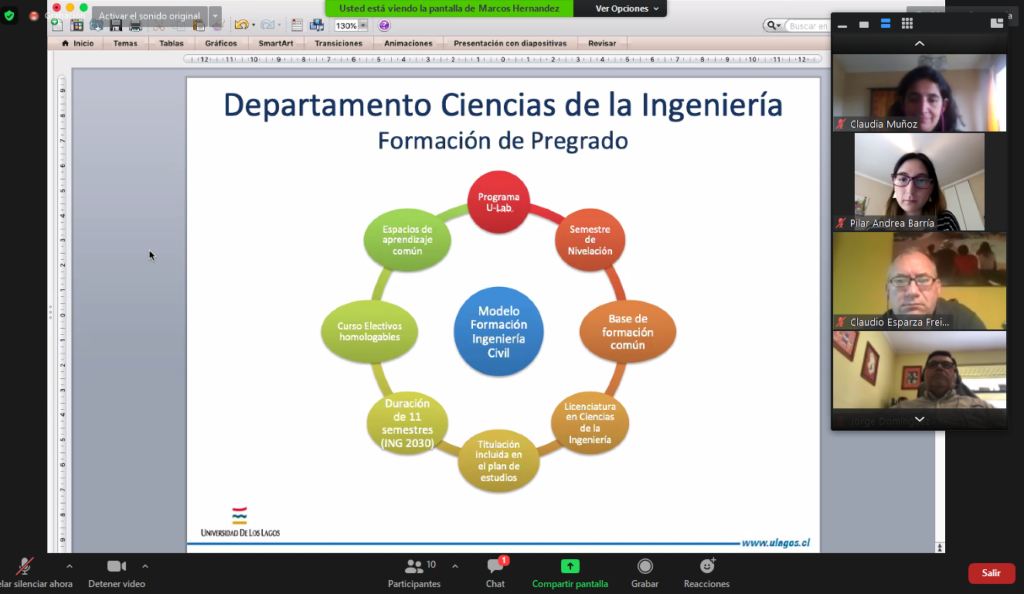Switch to the Animaciones ribbon tab
Image resolution: width=1024 pixels, height=594 pixels.
408,43
